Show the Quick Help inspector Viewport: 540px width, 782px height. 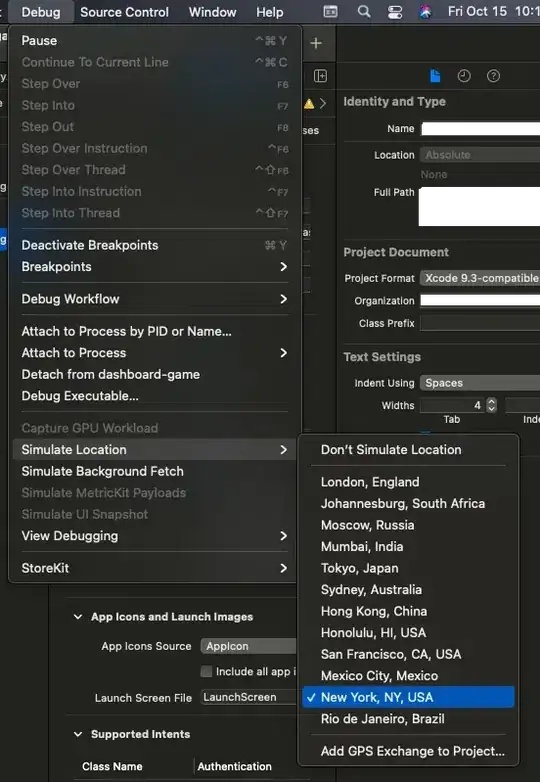point(493,76)
